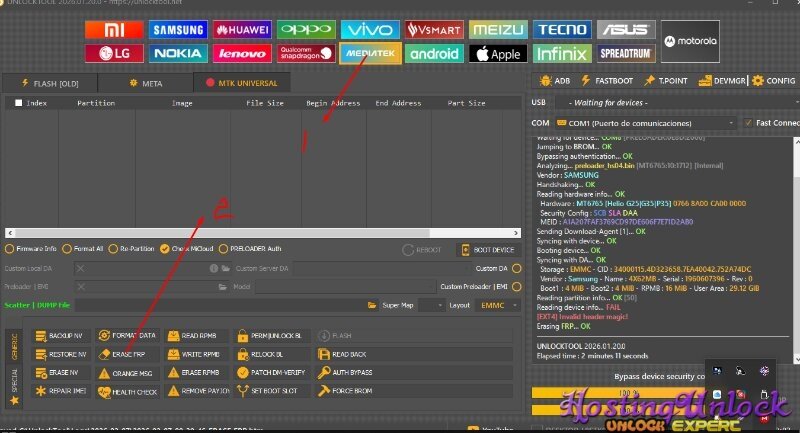Enable the Custom DA toggle
This screenshot has height=433, width=800.
pyautogui.click(x=516, y=268)
